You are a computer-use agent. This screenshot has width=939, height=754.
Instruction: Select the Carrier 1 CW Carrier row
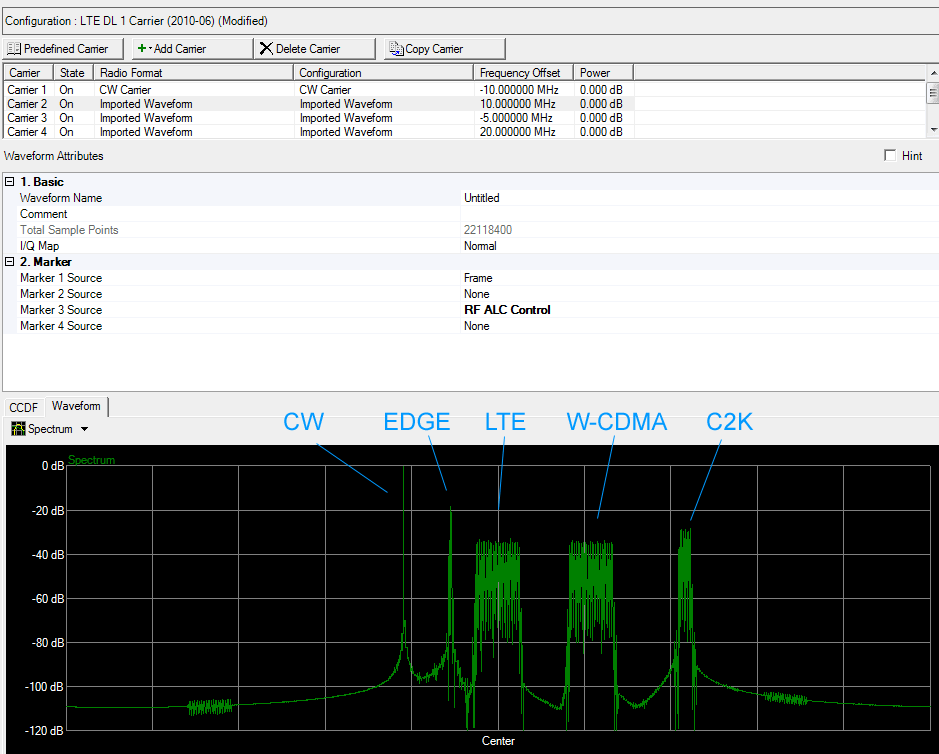125,90
